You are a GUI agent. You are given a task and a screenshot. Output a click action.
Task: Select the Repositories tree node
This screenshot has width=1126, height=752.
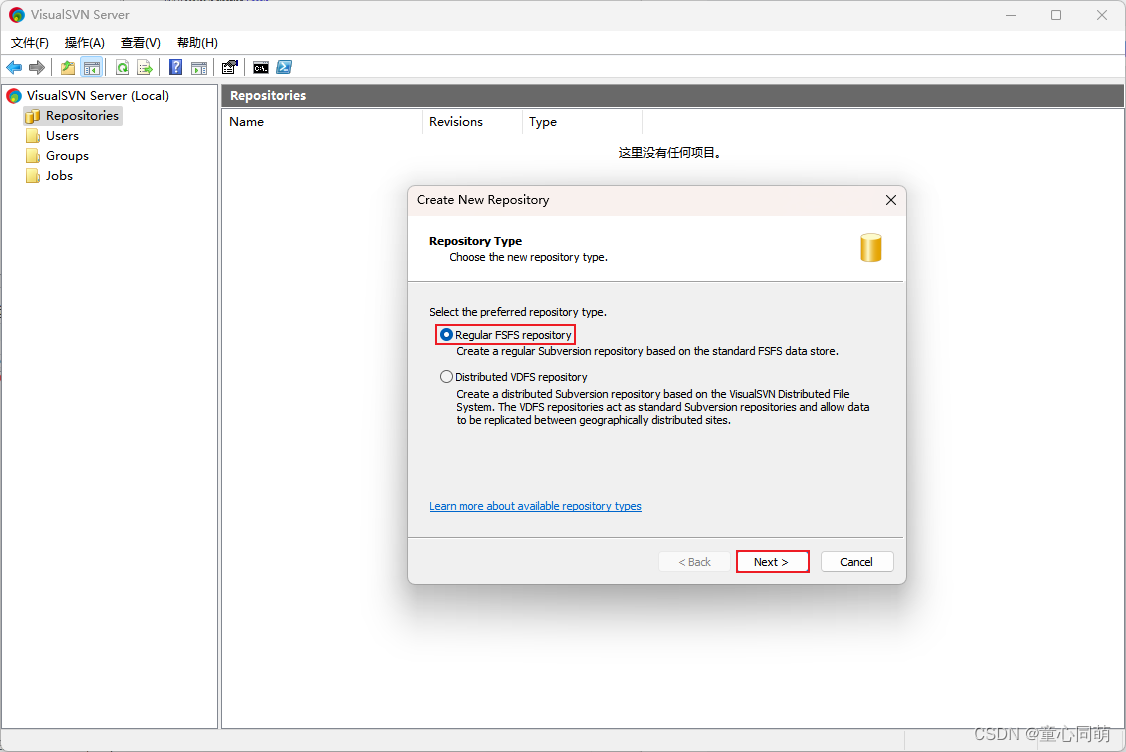[x=73, y=116]
